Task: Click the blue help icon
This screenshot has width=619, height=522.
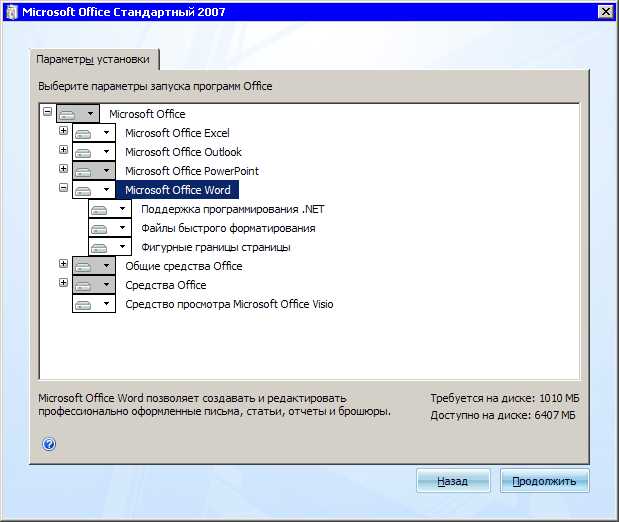Action: tap(49, 444)
